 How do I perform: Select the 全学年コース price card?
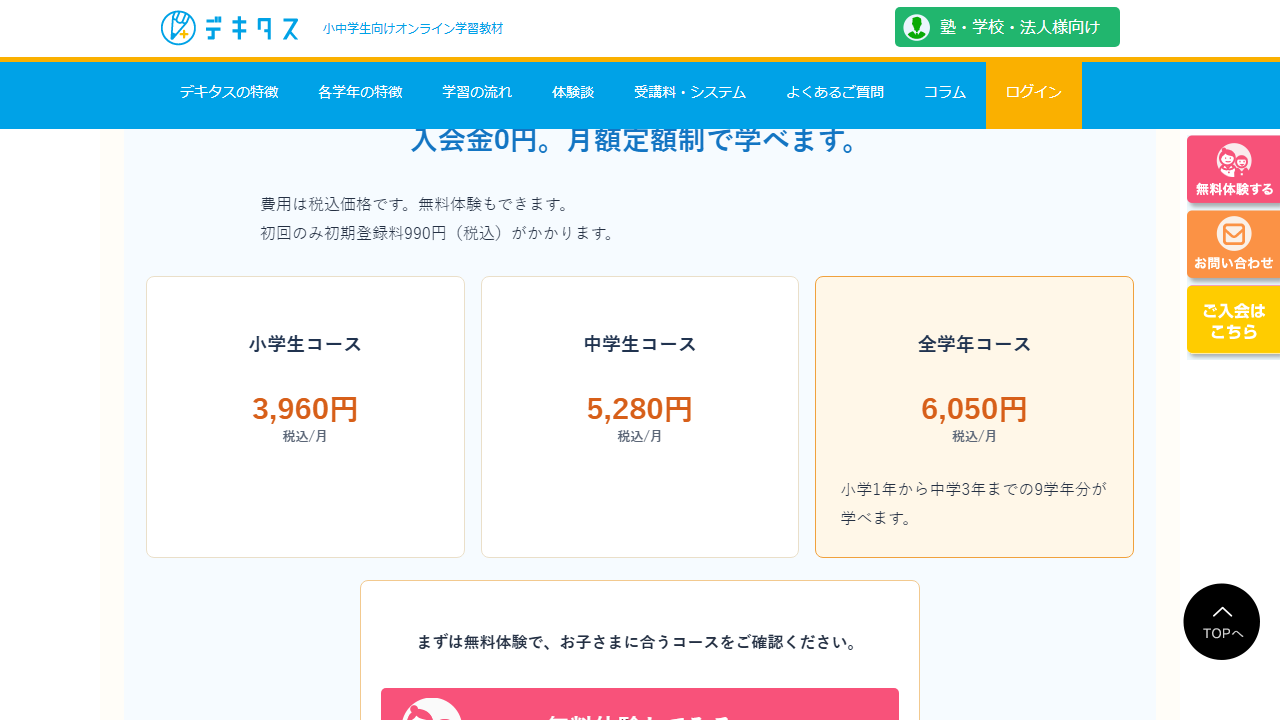pyautogui.click(x=974, y=417)
